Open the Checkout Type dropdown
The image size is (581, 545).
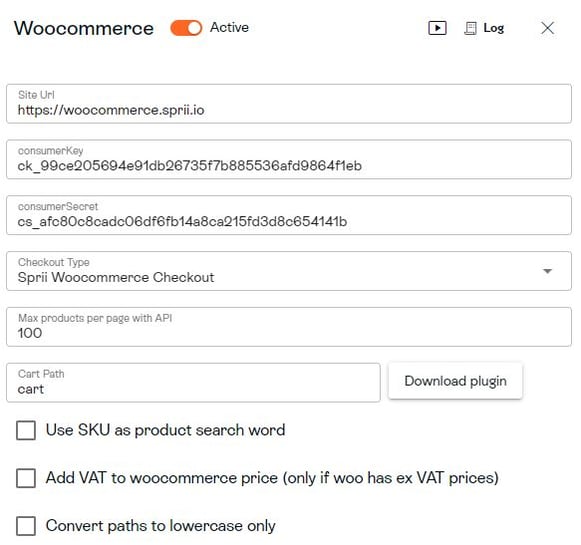289,271
